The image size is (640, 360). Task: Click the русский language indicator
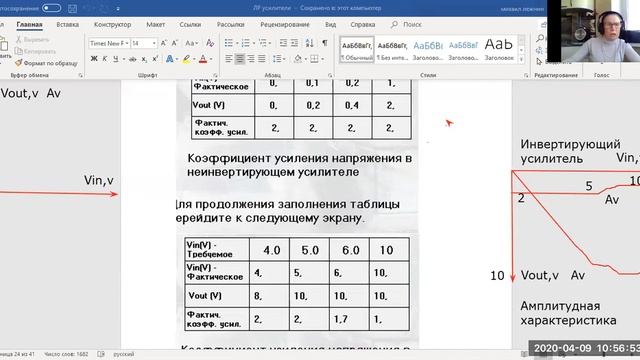pos(124,354)
